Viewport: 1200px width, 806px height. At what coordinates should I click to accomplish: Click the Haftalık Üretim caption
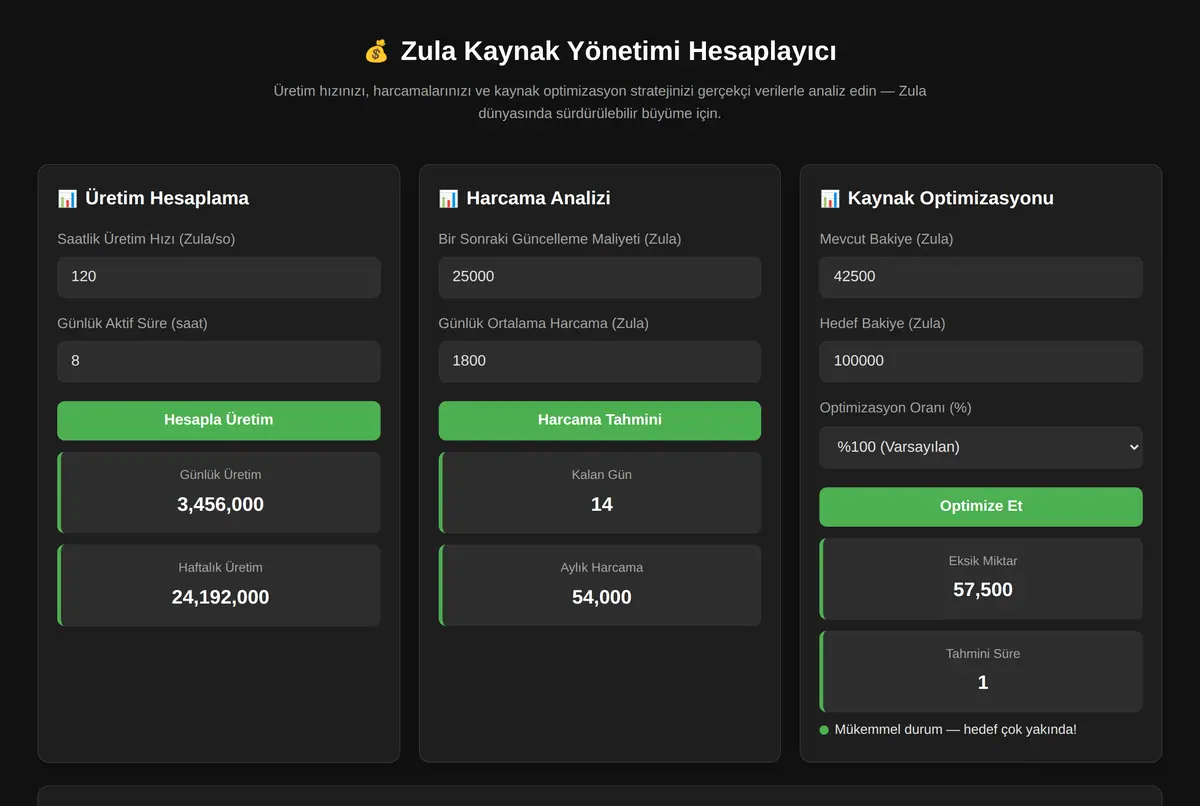click(220, 568)
